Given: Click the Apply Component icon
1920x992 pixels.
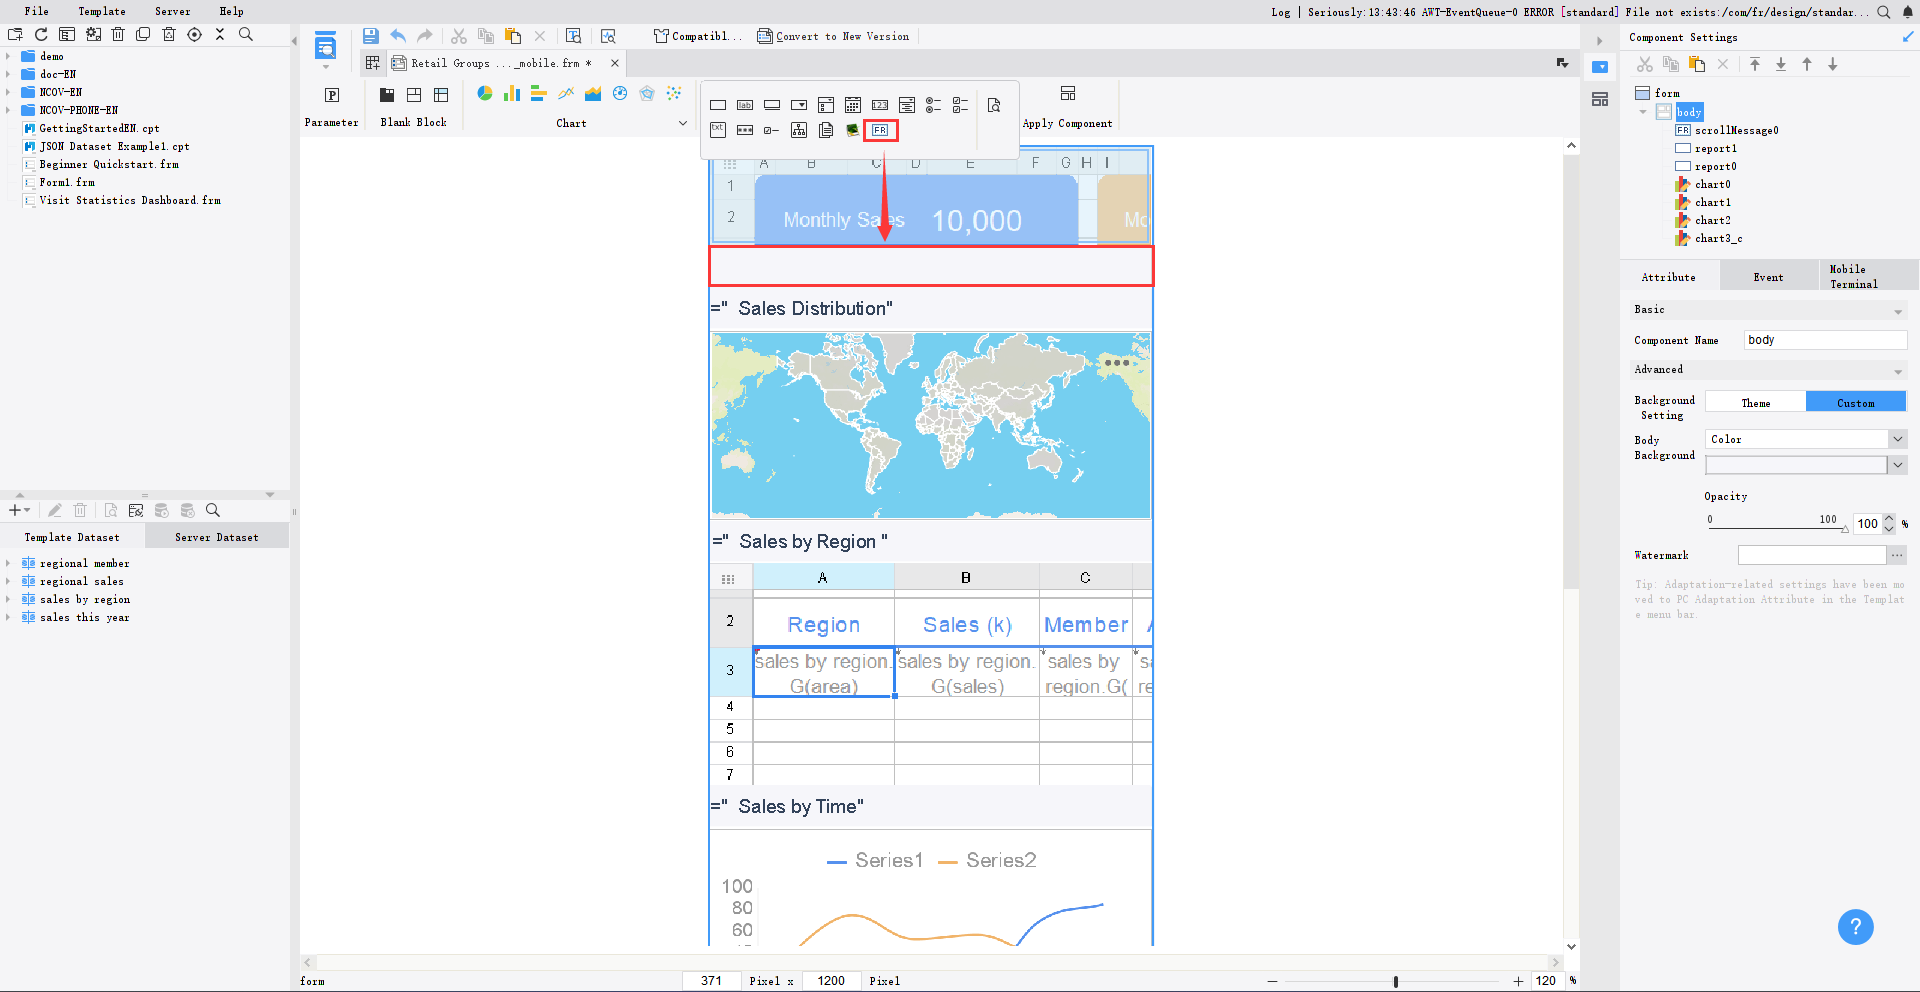Looking at the screenshot, I should (1068, 93).
